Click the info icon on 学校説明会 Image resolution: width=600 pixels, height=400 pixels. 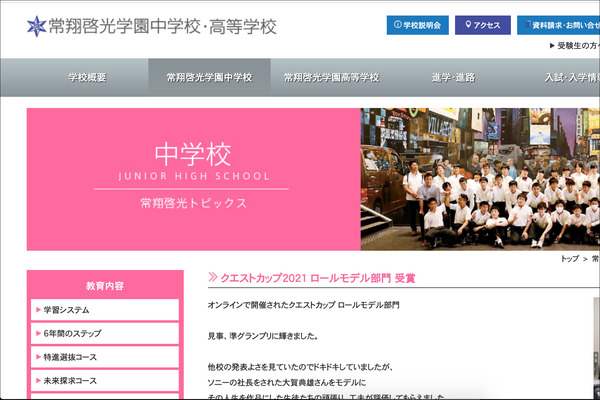(398, 25)
